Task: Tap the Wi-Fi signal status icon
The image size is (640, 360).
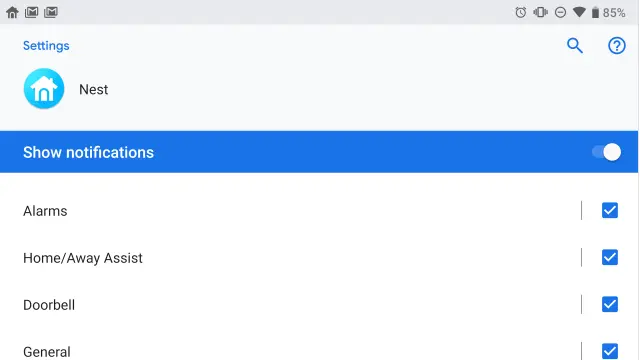Action: click(579, 12)
